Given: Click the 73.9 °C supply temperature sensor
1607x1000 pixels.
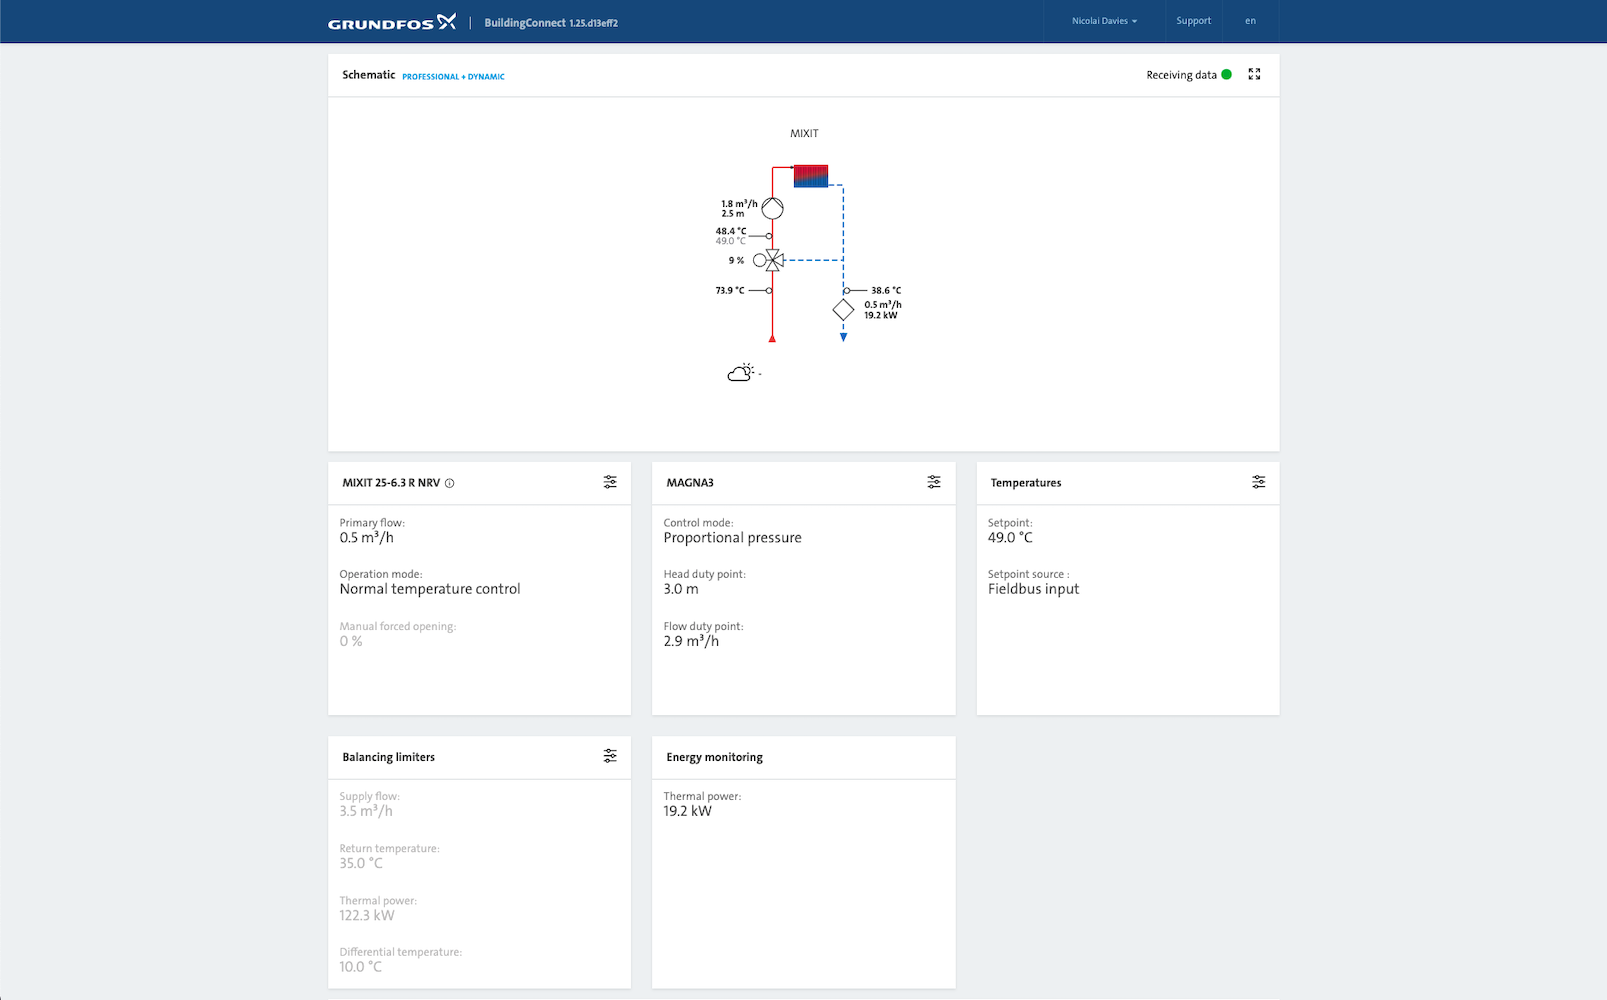Looking at the screenshot, I should click(x=768, y=290).
